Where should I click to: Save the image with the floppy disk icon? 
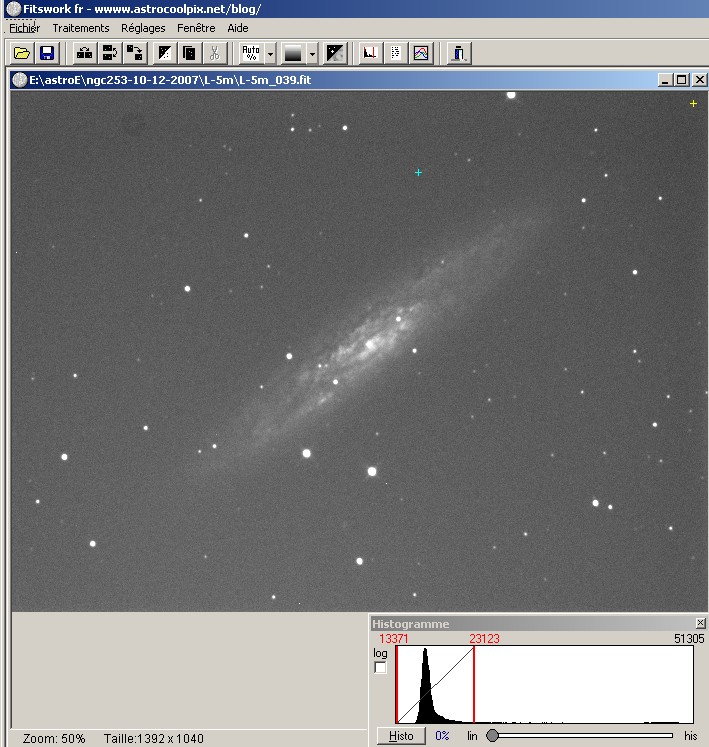pos(46,53)
